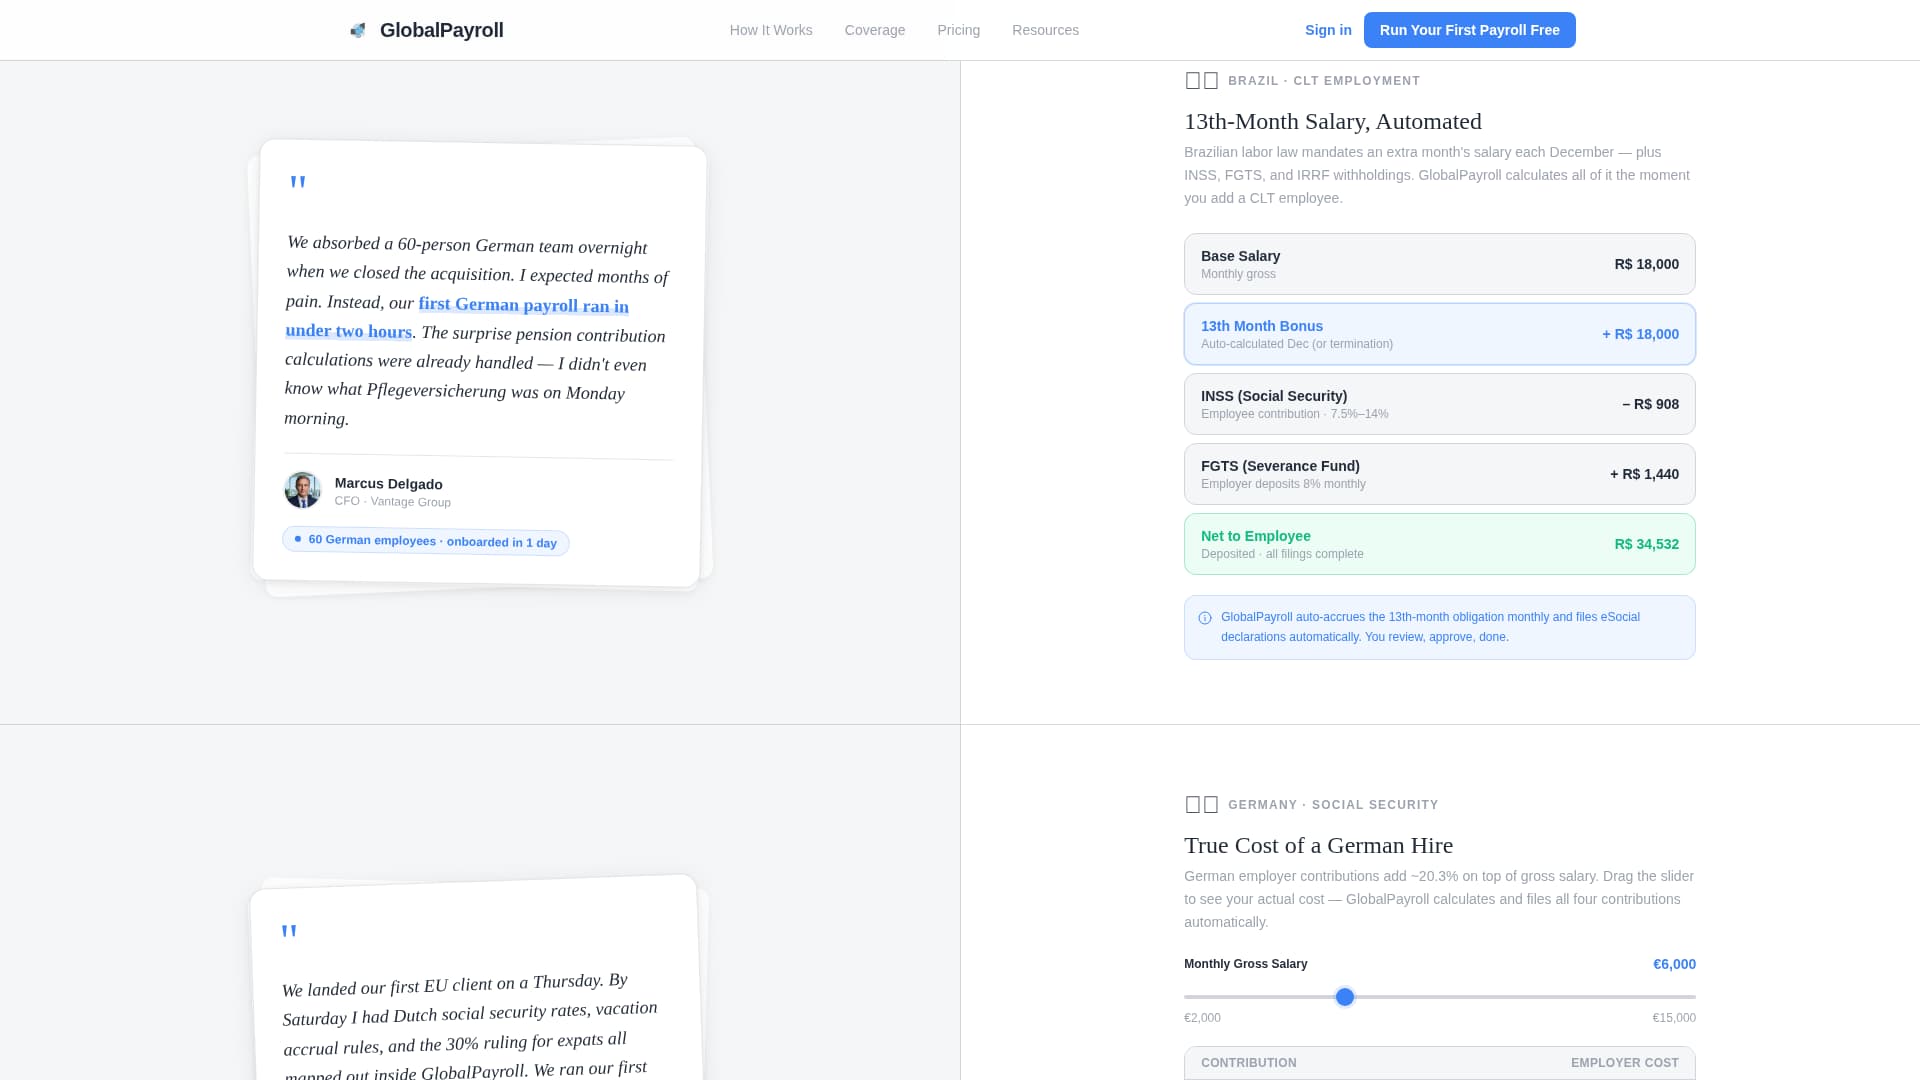1920x1080 pixels.
Task: Select the Base Salary row
Action: tap(1439, 263)
